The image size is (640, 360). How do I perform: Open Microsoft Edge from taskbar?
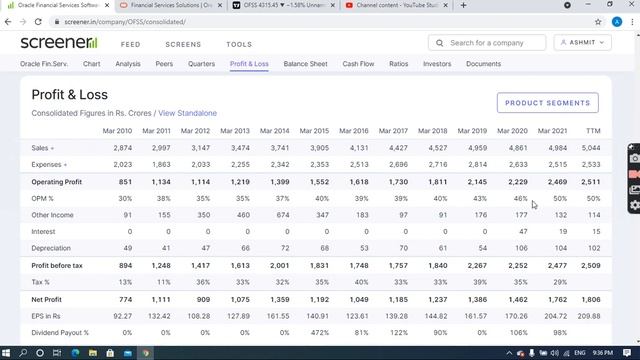point(76,353)
